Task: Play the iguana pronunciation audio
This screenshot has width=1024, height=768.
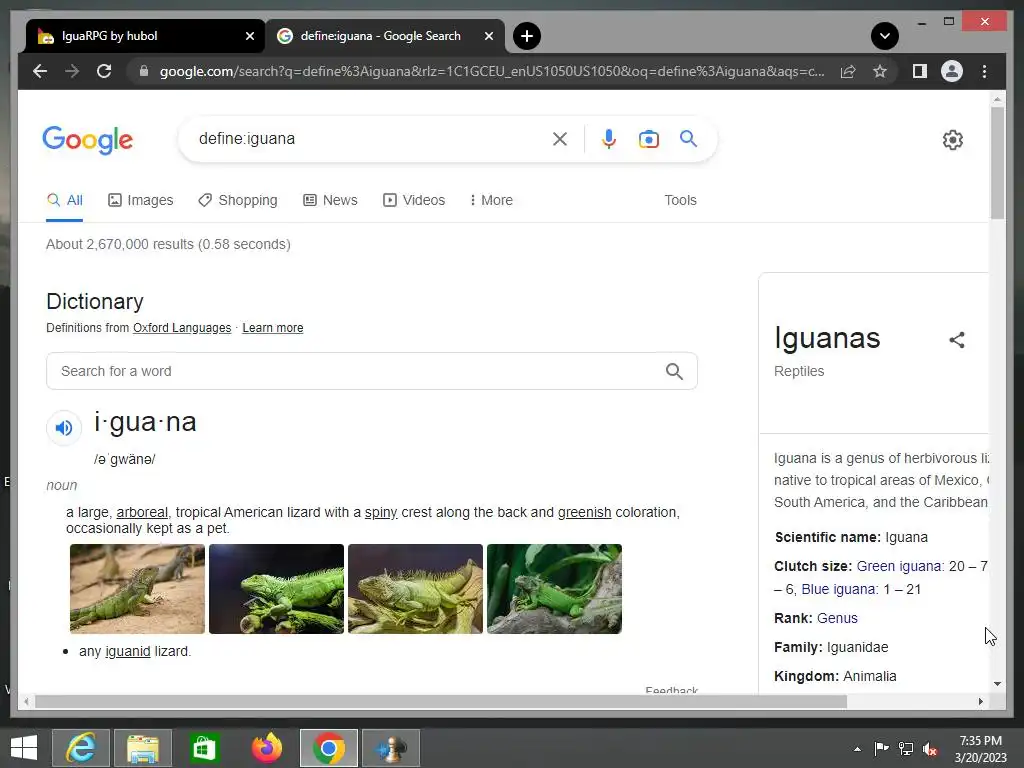Action: [x=64, y=428]
